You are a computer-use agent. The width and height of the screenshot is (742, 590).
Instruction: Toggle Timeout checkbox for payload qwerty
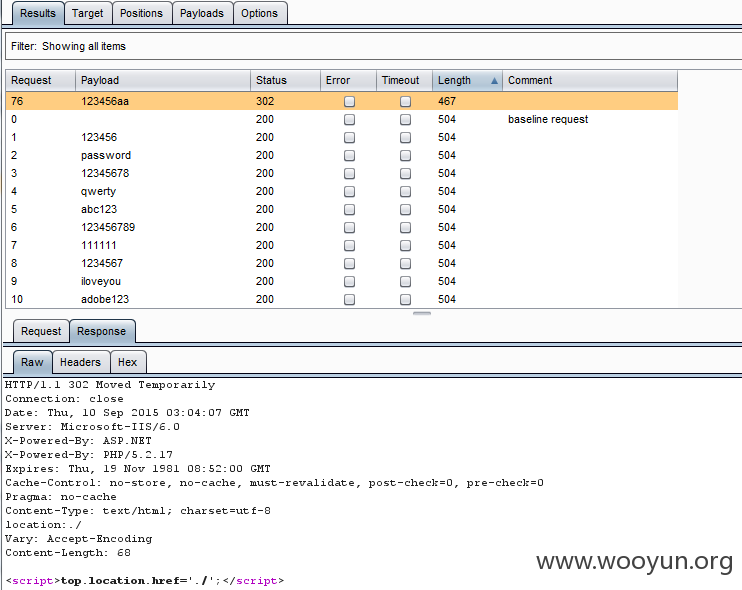(405, 191)
